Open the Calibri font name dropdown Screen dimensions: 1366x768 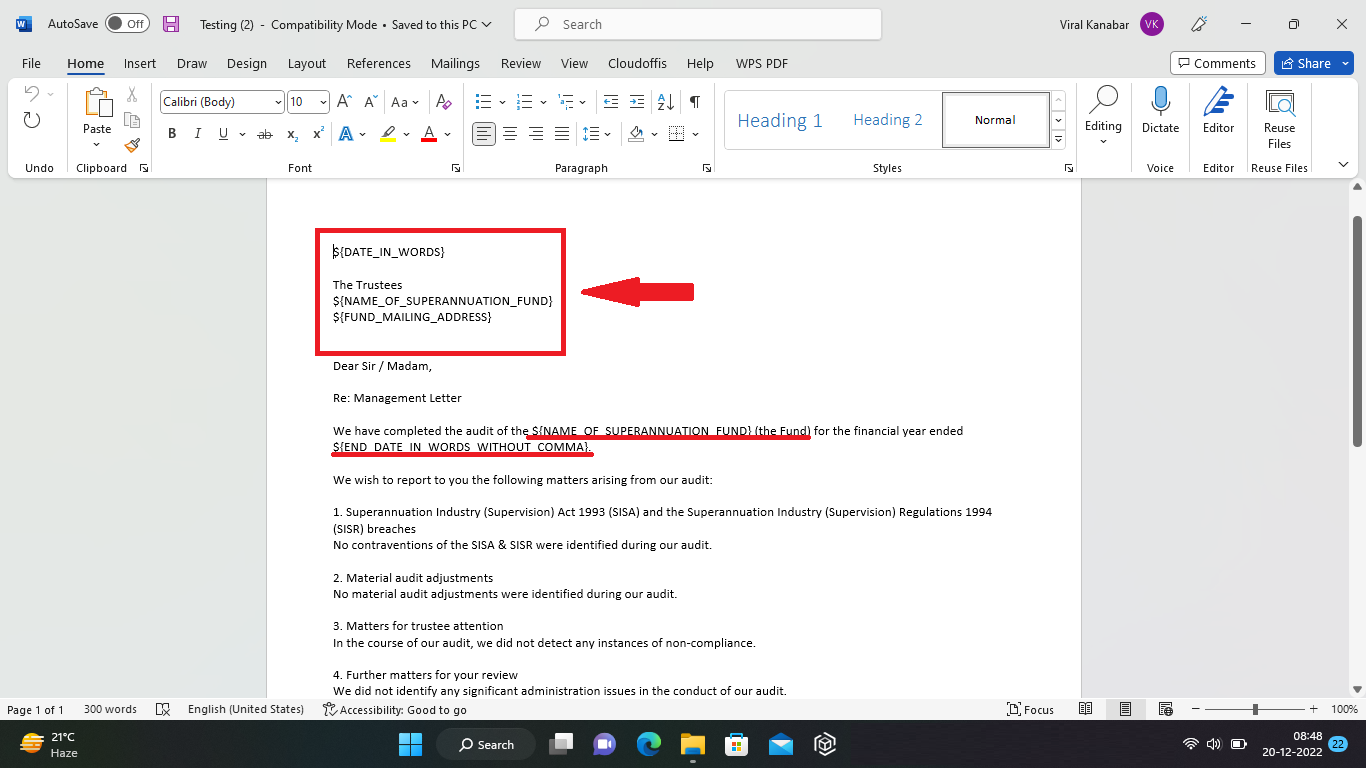(278, 102)
